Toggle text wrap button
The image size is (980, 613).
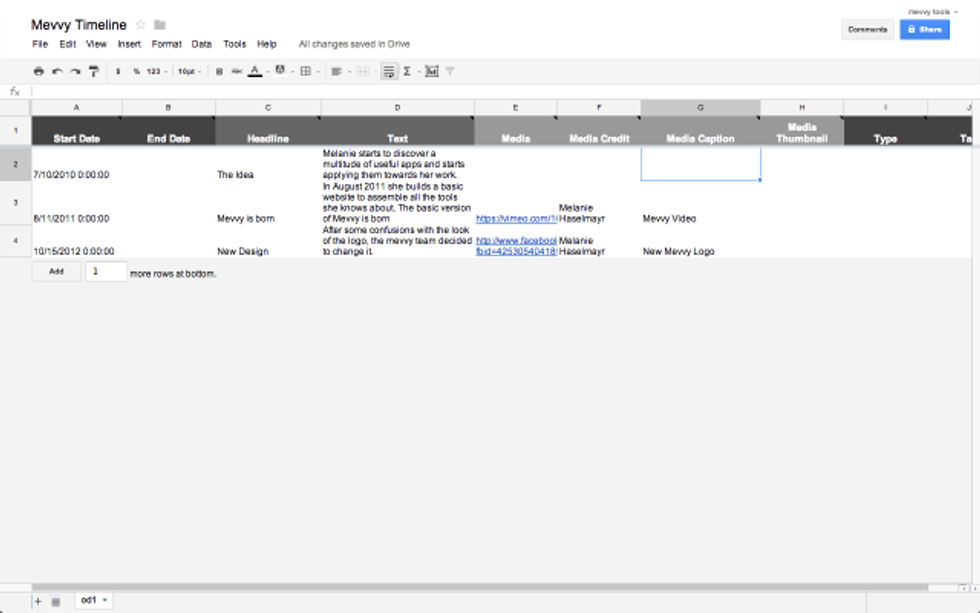[388, 72]
